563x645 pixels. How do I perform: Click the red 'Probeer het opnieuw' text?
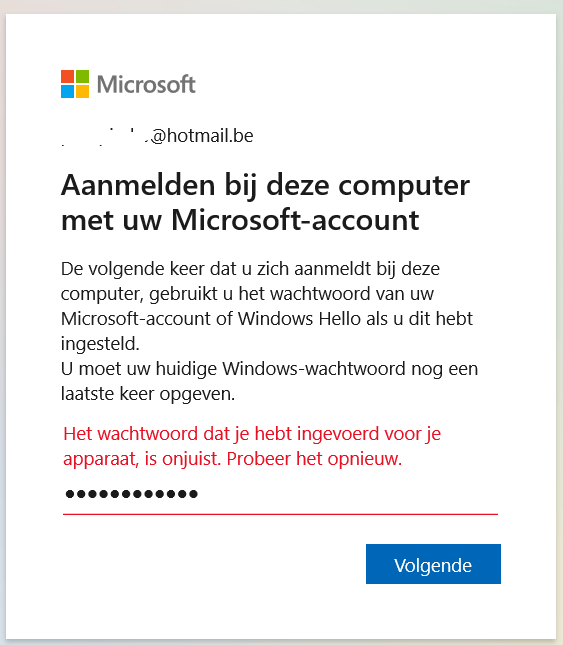314,459
